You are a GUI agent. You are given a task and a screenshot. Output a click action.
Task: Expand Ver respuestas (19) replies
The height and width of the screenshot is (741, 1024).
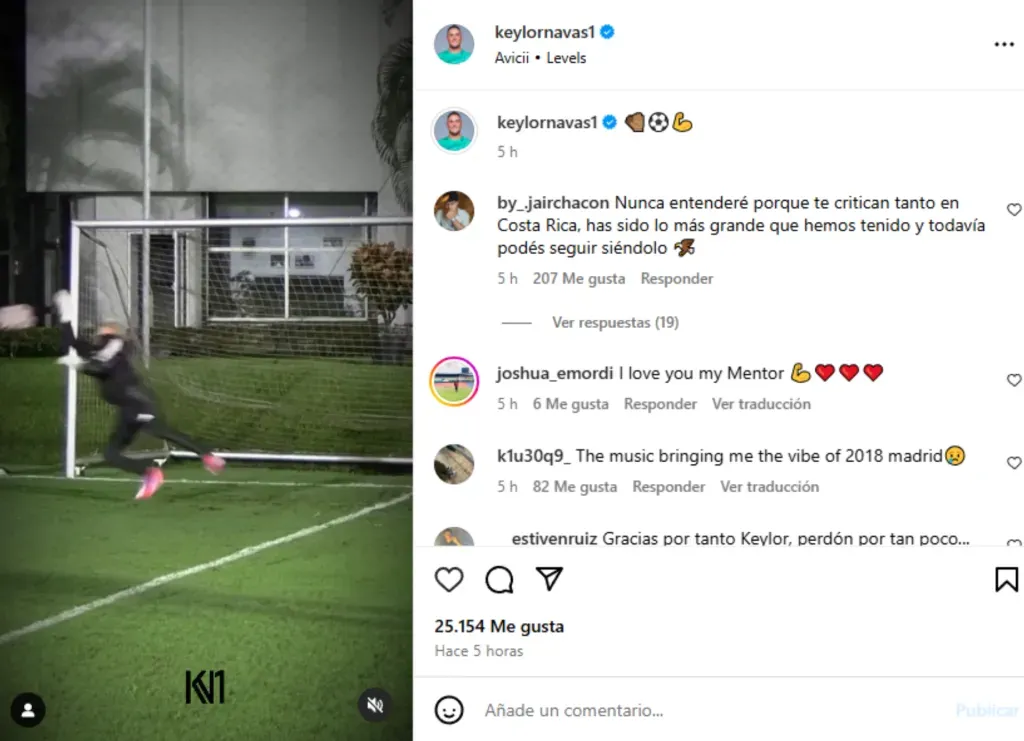615,323
